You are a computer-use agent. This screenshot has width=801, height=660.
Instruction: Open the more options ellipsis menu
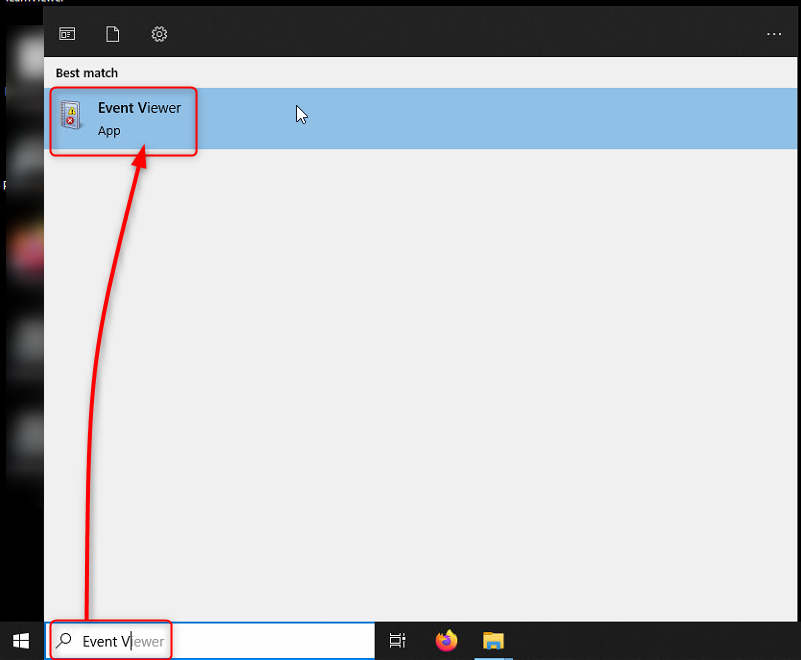tap(774, 34)
